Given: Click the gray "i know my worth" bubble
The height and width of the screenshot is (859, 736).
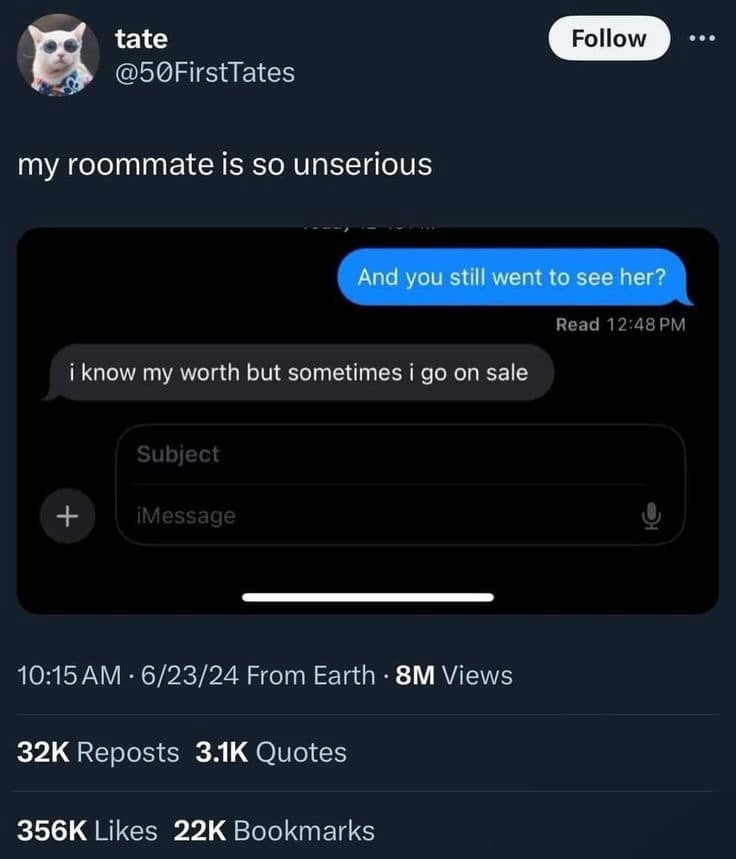Looking at the screenshot, I should [x=298, y=373].
